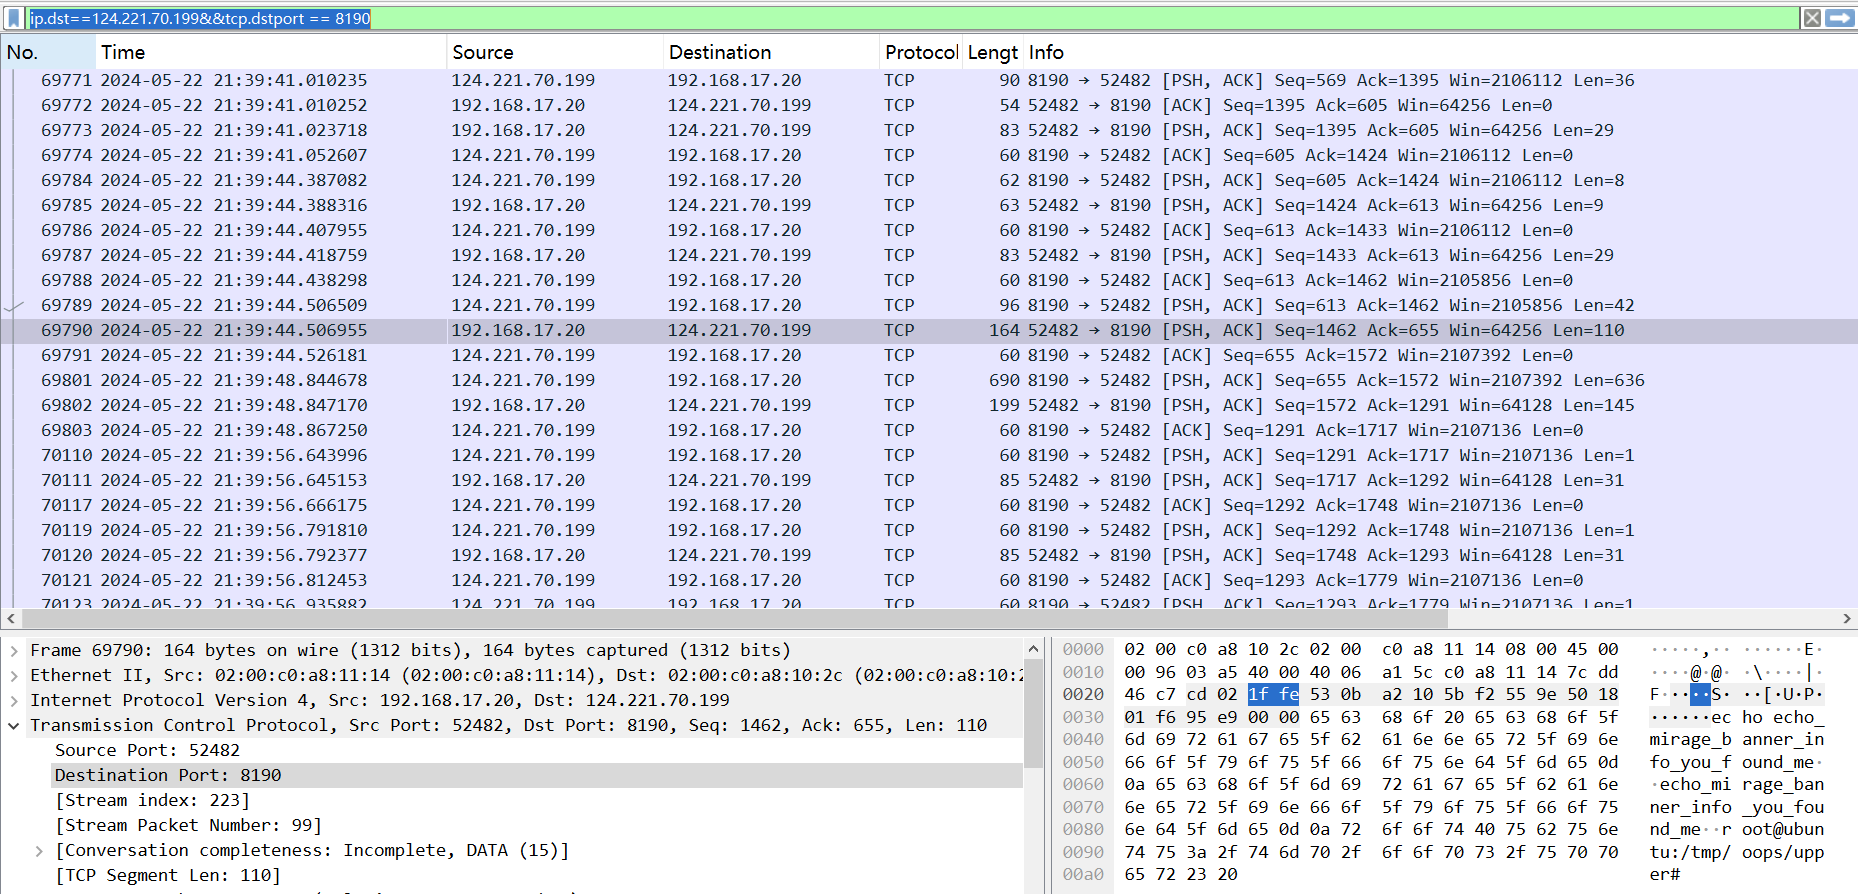Click inside the display filter text field

click(1000, 18)
